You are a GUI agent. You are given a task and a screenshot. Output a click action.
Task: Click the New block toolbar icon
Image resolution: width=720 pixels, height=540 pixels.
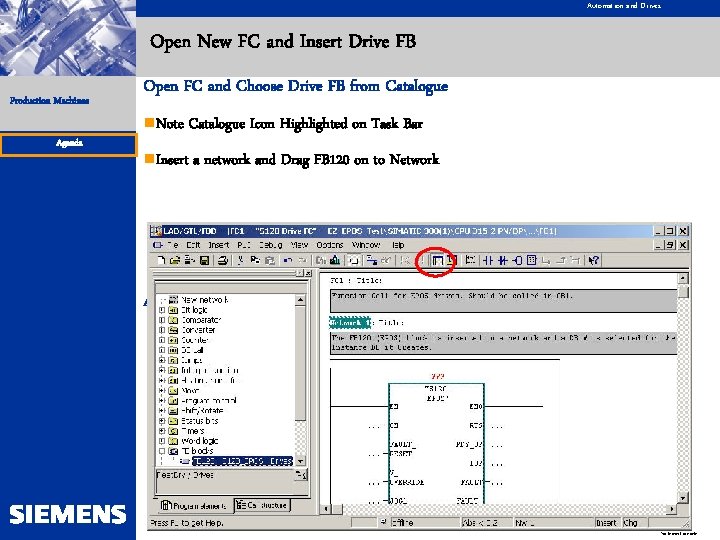160,260
